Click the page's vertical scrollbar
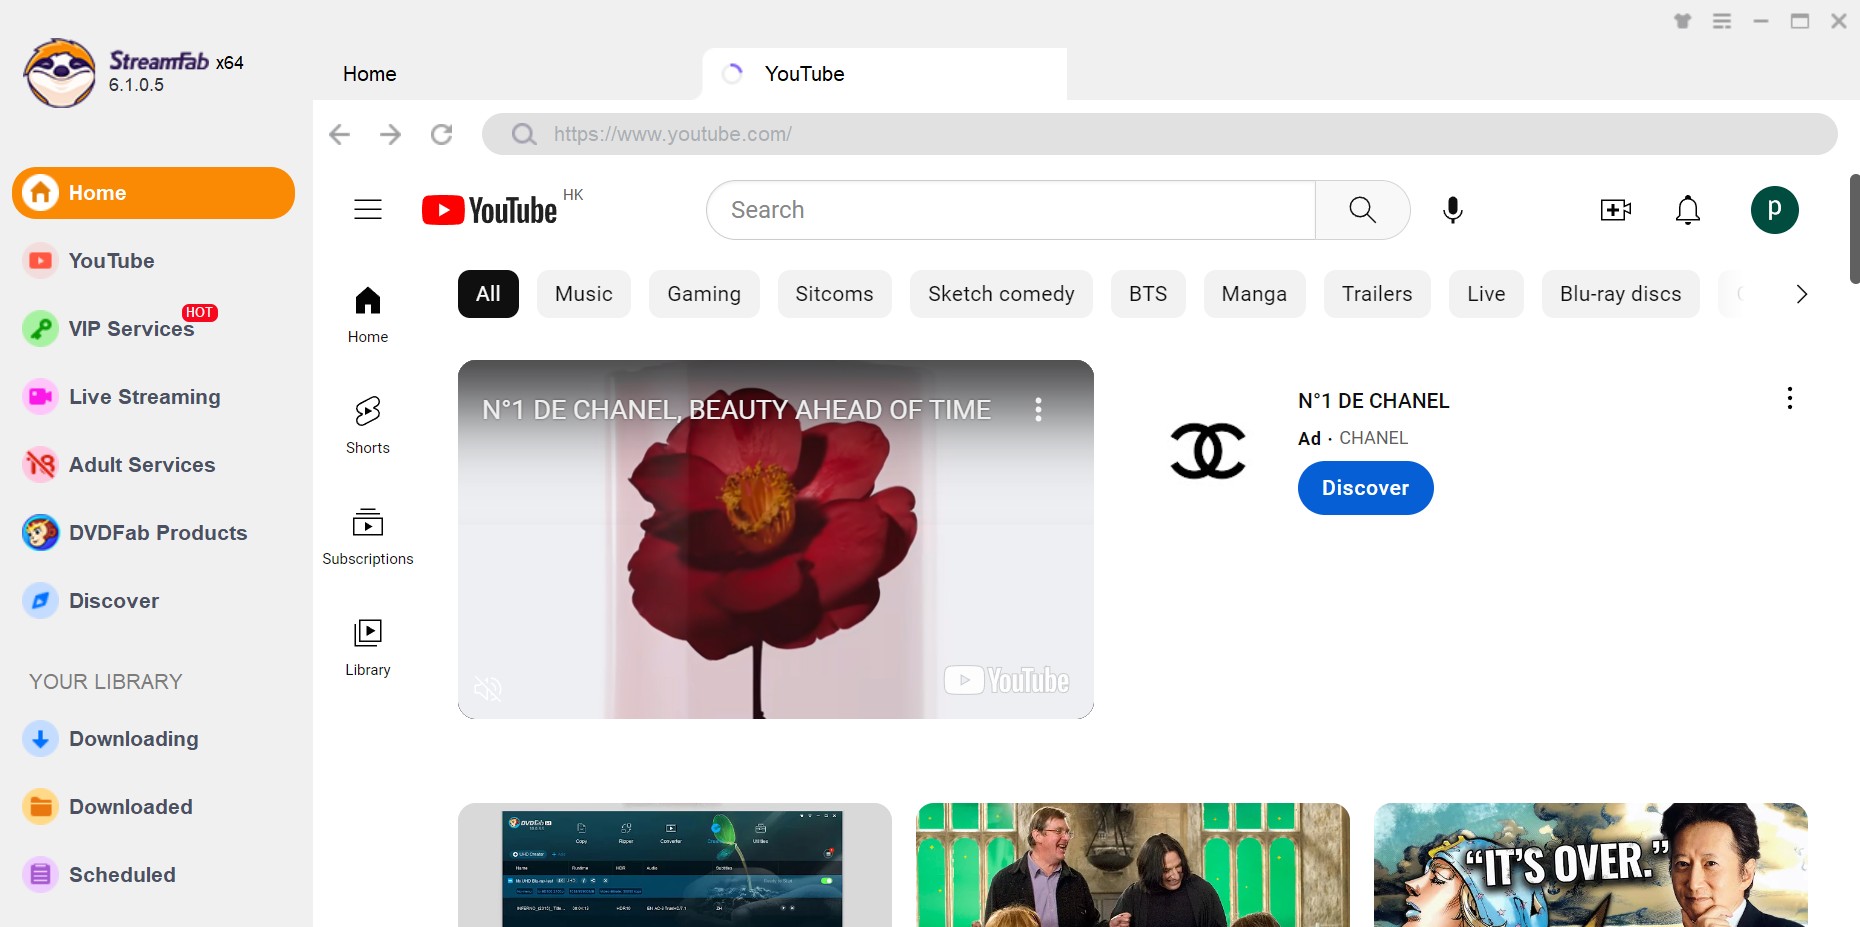The image size is (1860, 927). coord(1854,229)
